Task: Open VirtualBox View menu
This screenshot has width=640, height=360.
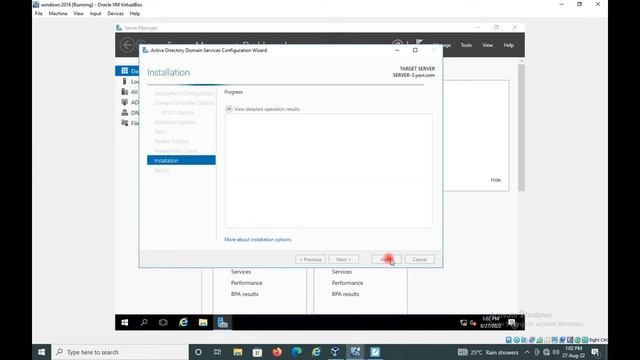Action: click(x=78, y=13)
